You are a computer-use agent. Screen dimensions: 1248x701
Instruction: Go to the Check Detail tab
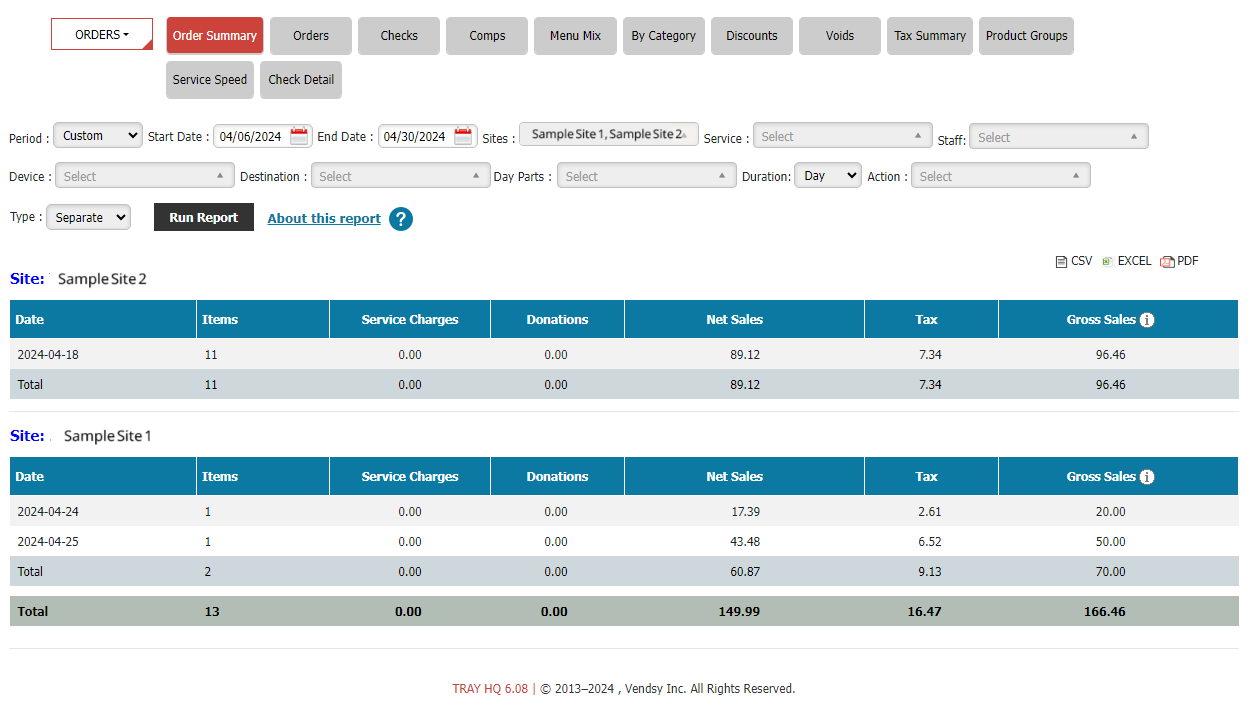click(301, 80)
